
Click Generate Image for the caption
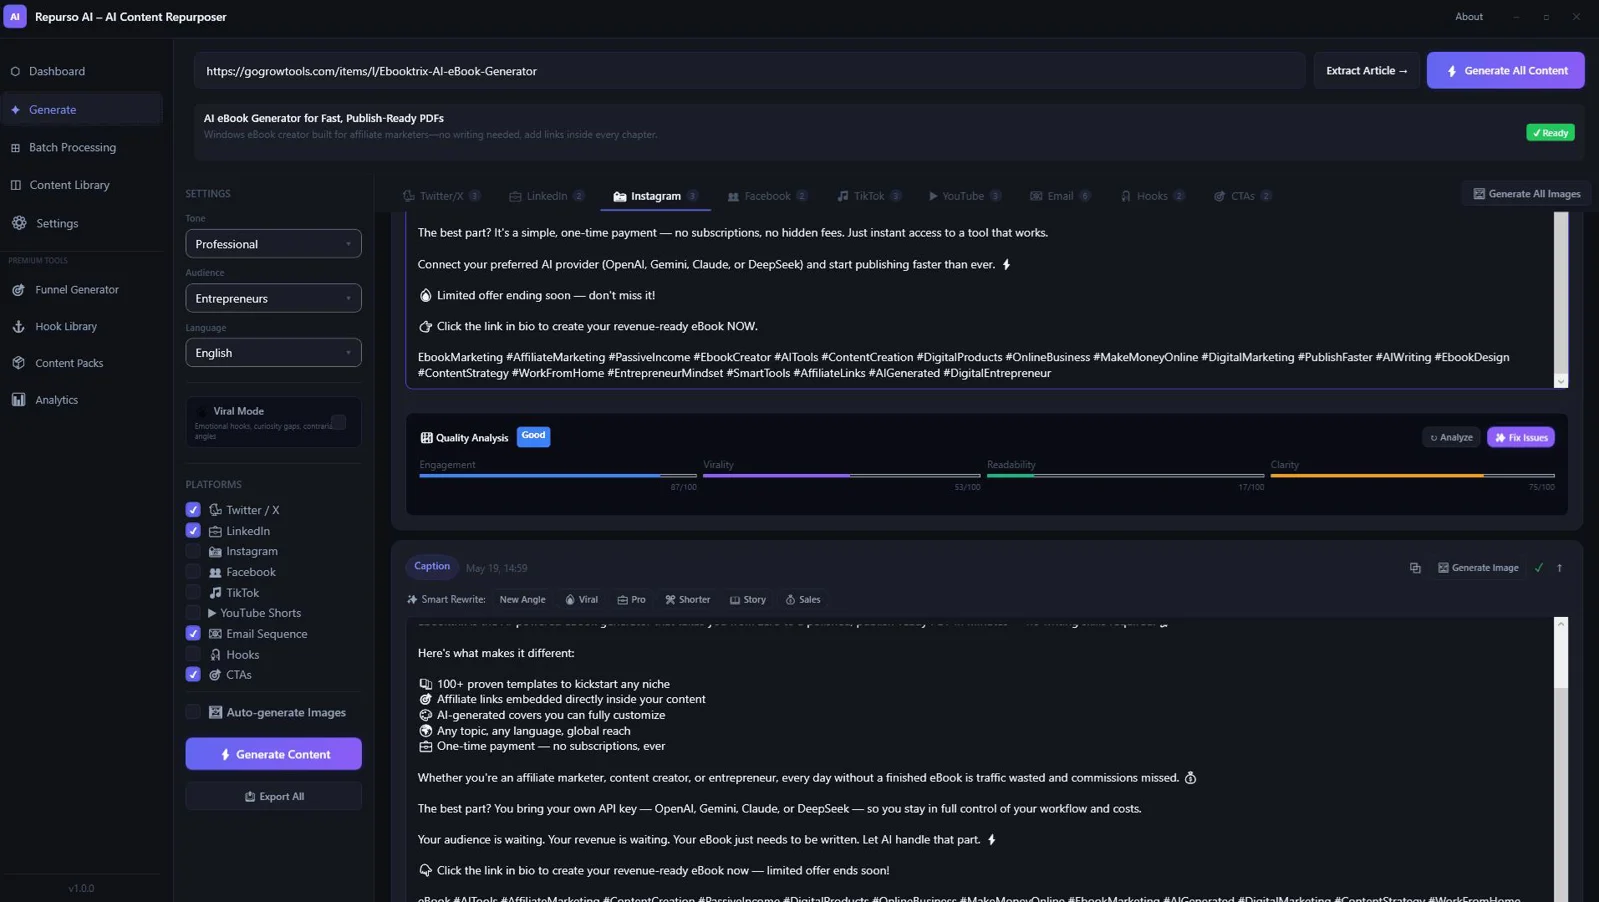click(1478, 568)
